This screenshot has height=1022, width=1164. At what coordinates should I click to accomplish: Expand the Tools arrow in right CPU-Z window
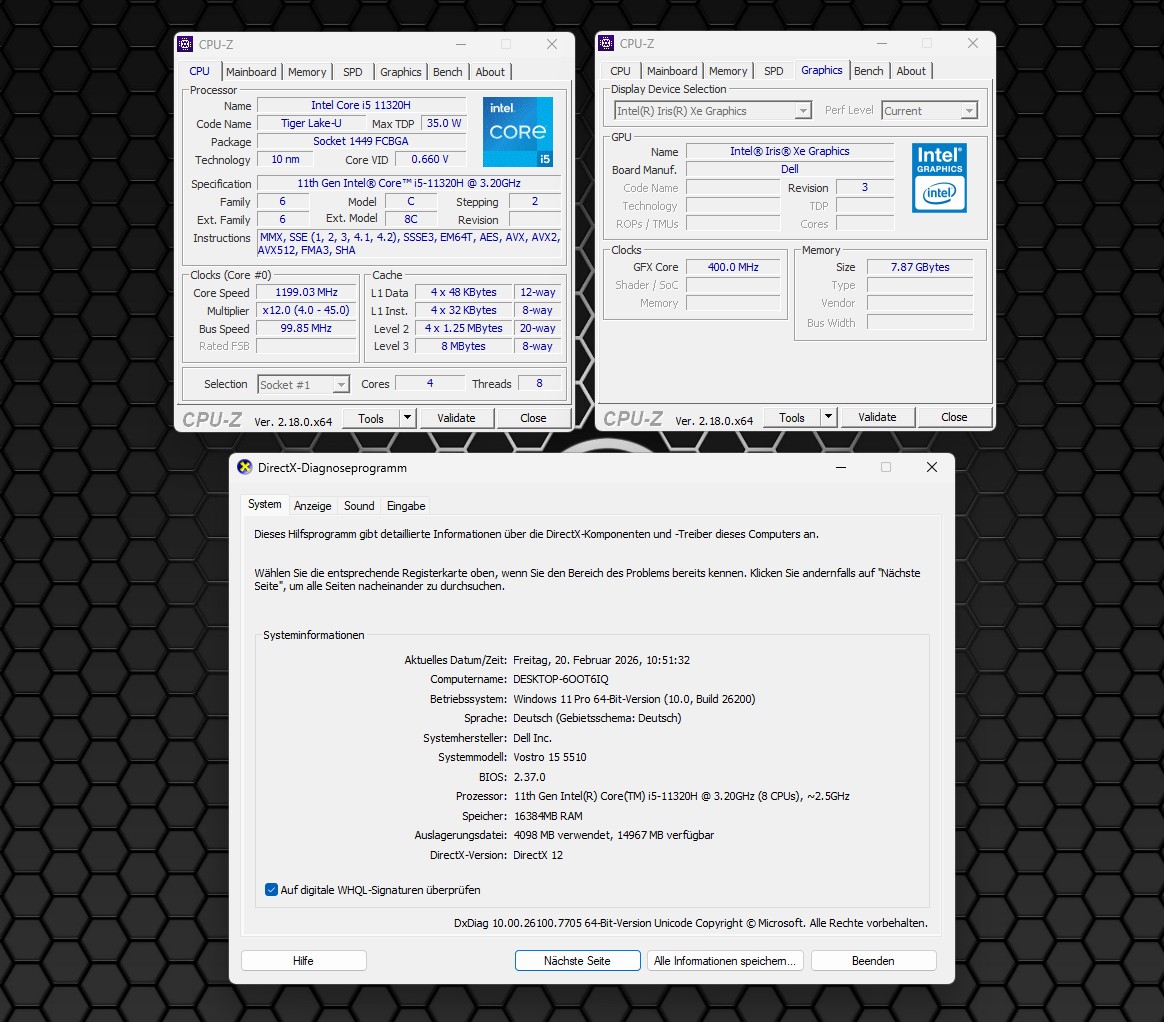click(x=828, y=418)
